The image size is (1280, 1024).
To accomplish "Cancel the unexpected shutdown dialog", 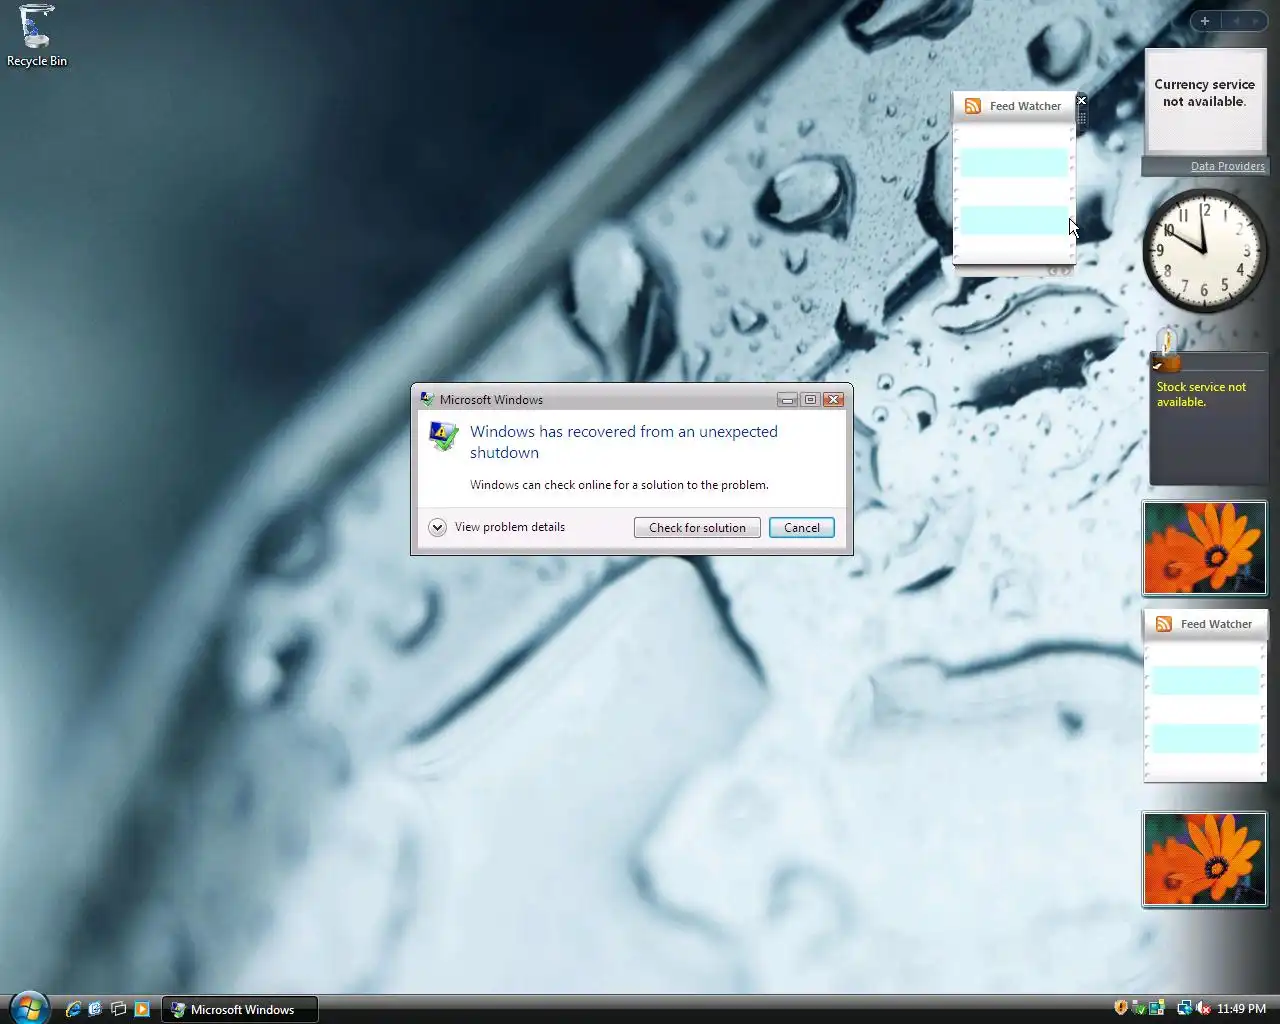I will click(x=802, y=527).
